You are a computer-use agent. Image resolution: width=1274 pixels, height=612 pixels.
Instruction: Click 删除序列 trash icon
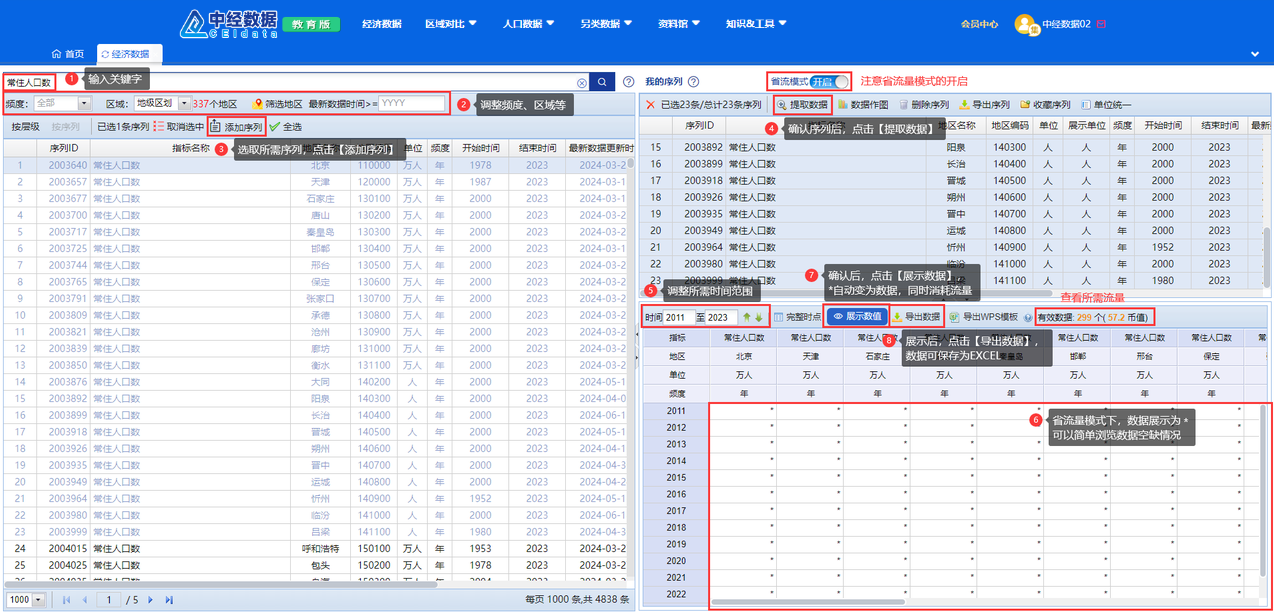click(904, 105)
